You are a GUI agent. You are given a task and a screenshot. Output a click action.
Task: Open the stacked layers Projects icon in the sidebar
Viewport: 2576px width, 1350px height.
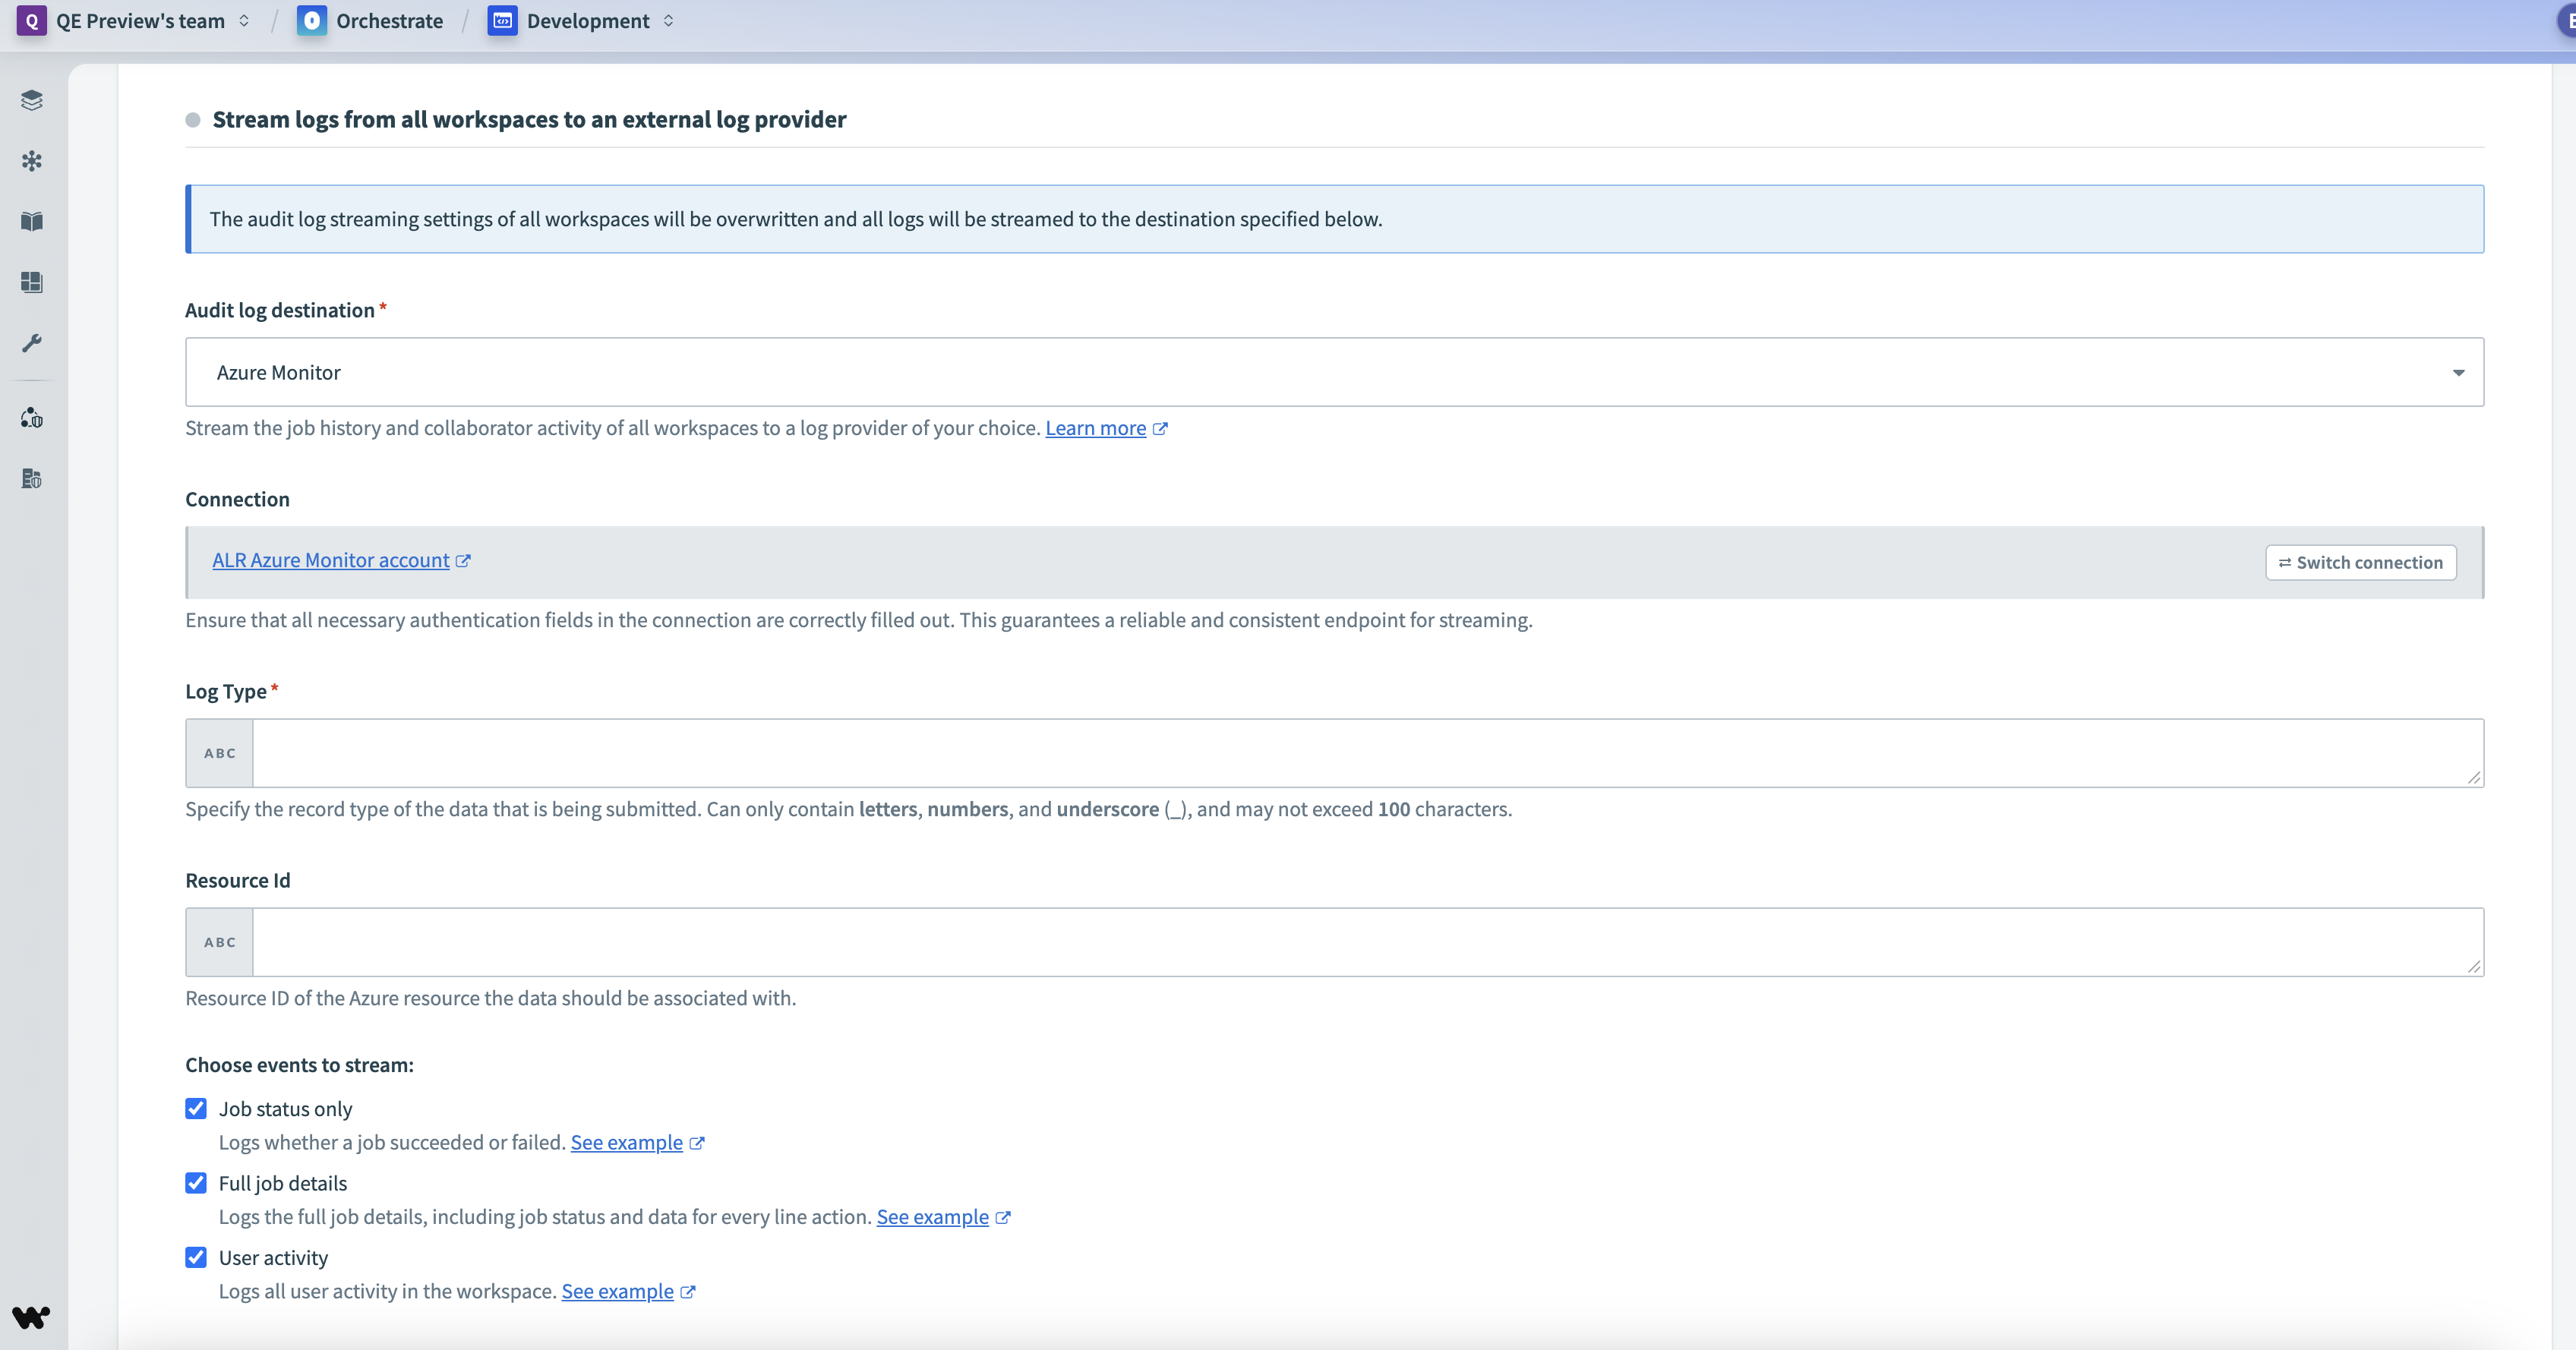click(32, 100)
